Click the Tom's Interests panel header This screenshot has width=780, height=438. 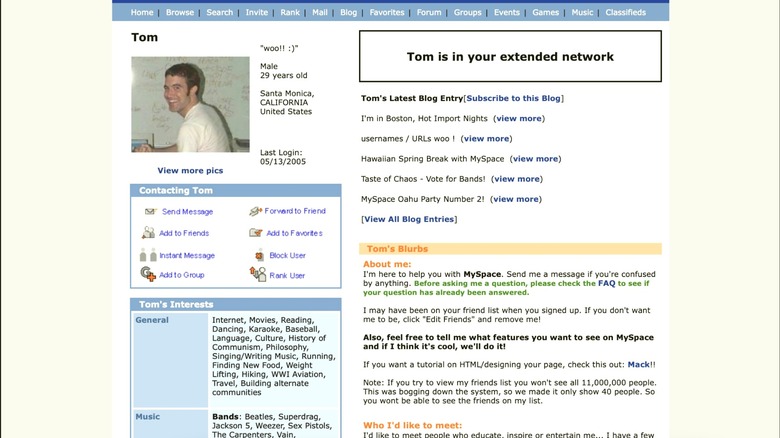(x=236, y=304)
